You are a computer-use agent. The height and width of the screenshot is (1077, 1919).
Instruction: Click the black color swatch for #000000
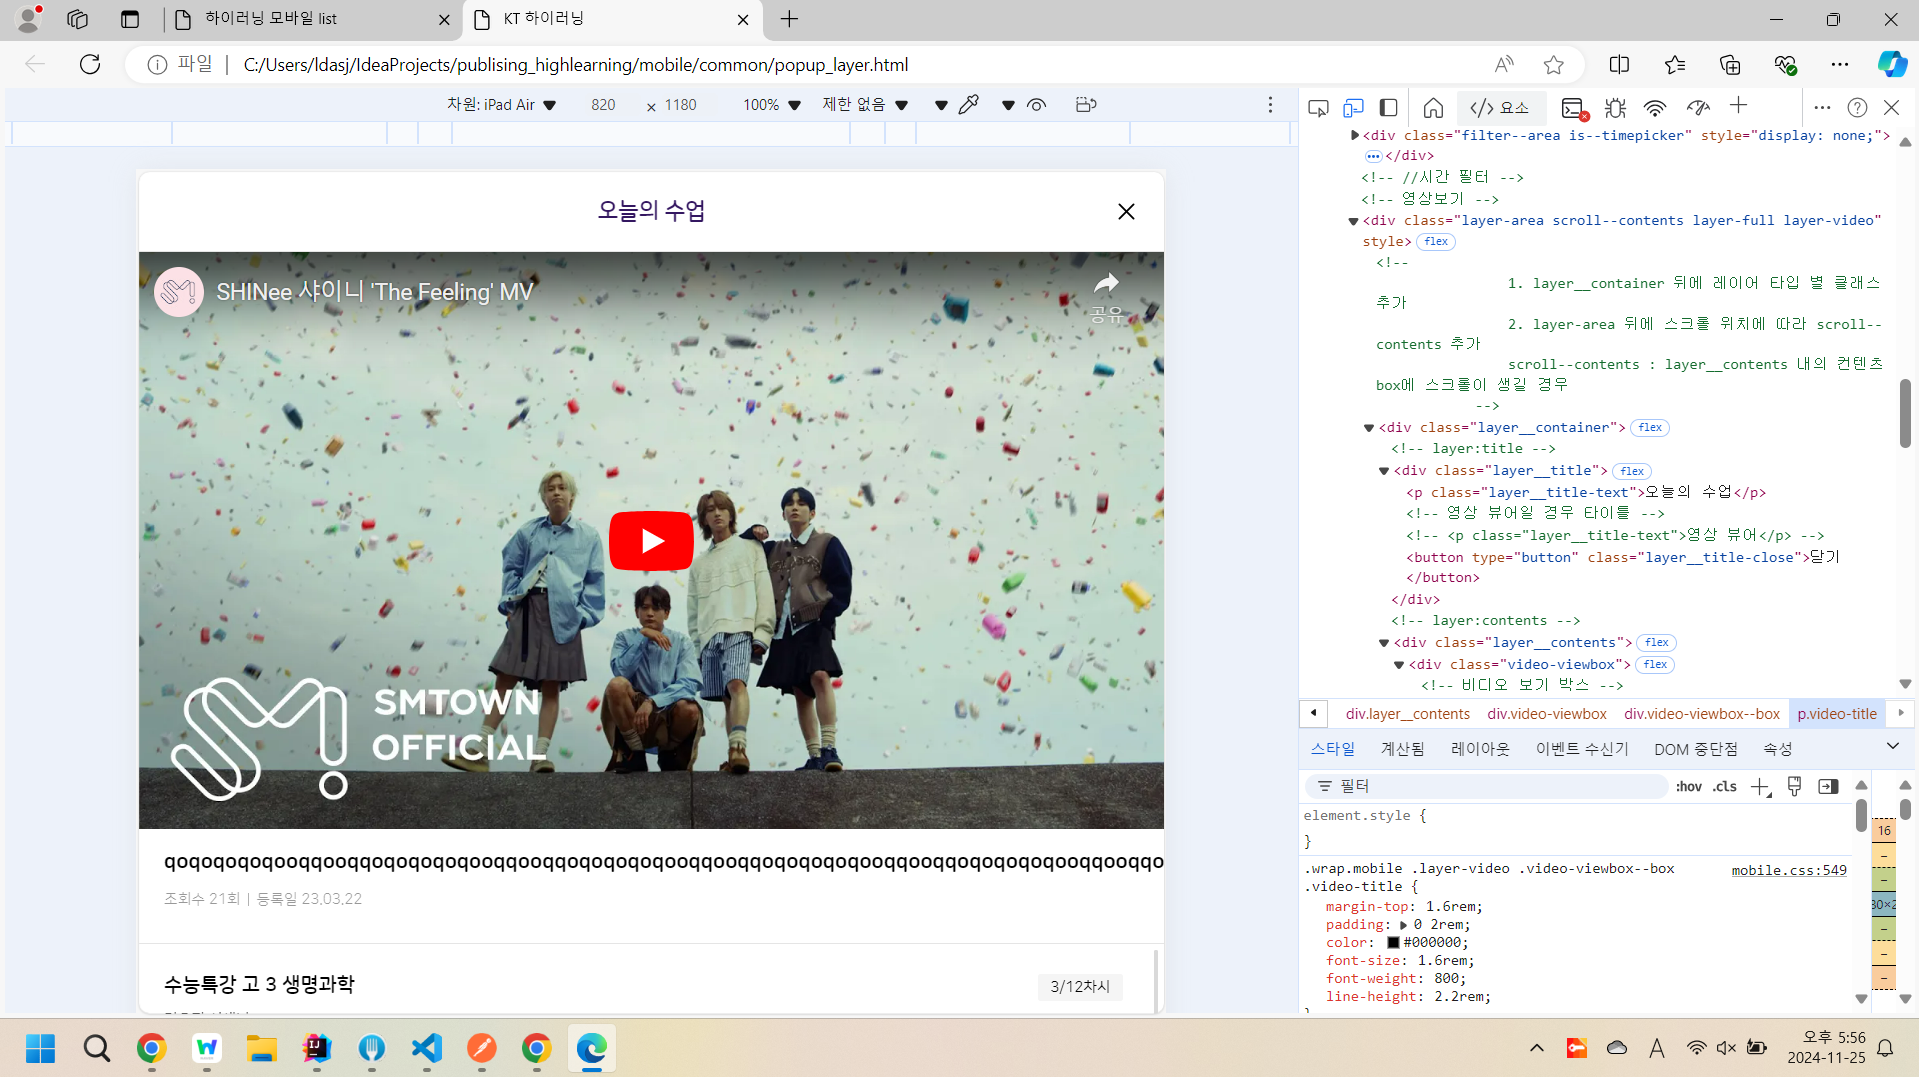coord(1393,943)
